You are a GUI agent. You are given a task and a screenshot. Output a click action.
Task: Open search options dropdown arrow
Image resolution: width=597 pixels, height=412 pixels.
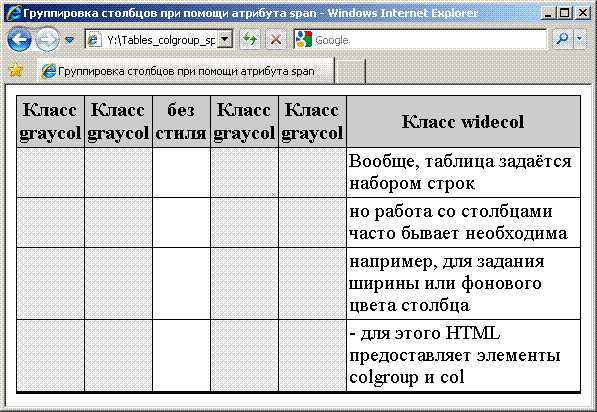[579, 39]
